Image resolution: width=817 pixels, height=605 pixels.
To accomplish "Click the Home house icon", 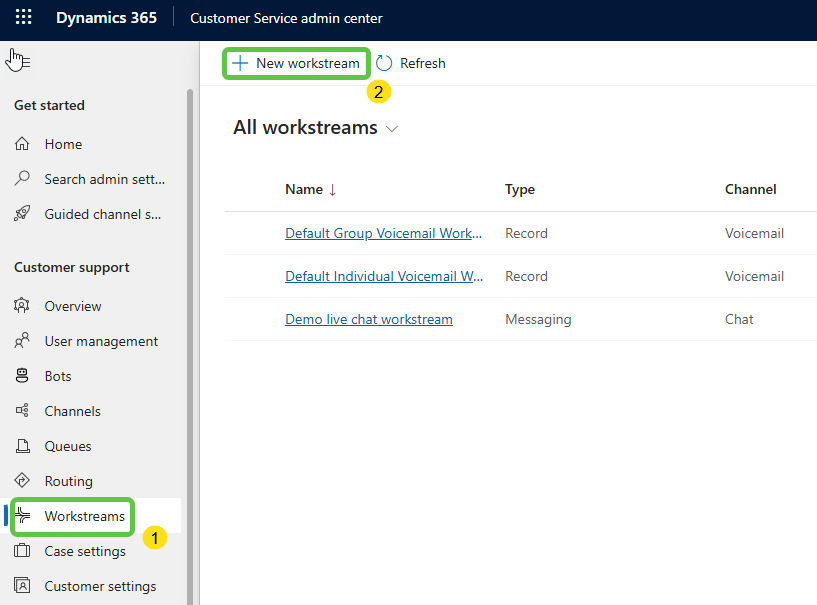I will [x=23, y=144].
